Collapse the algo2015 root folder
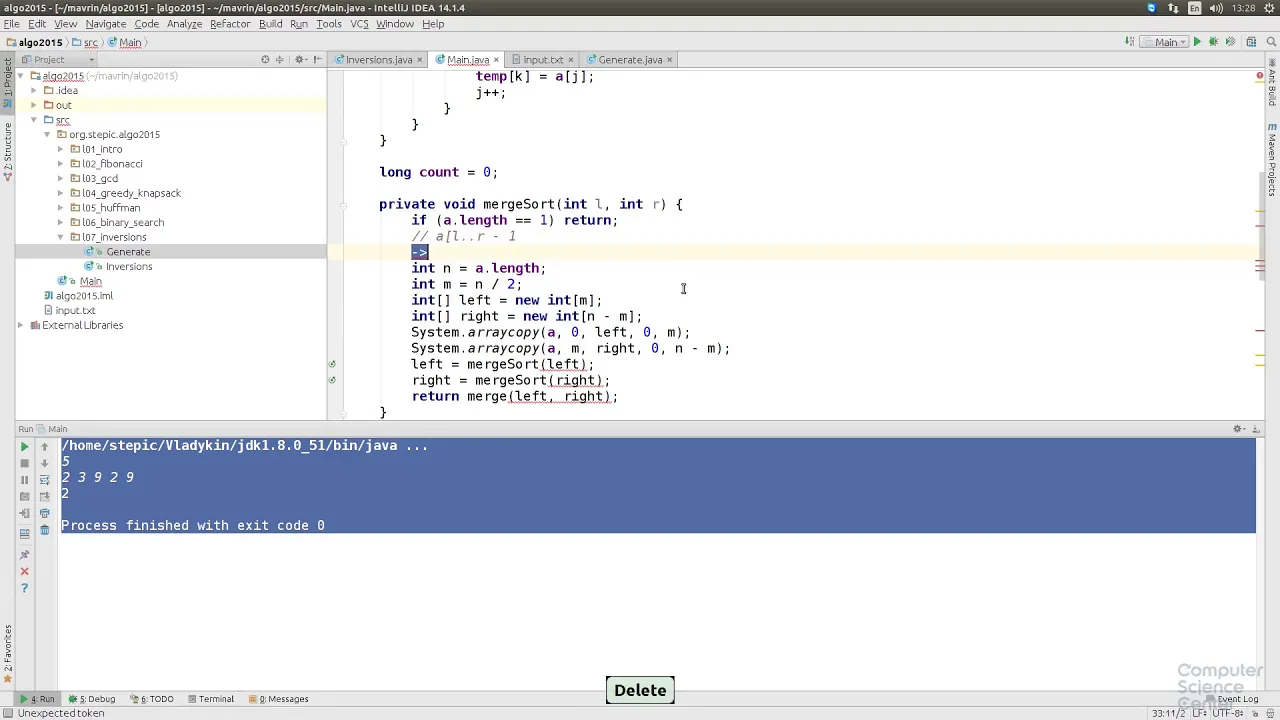Screen dimensions: 1280x720 (21, 76)
